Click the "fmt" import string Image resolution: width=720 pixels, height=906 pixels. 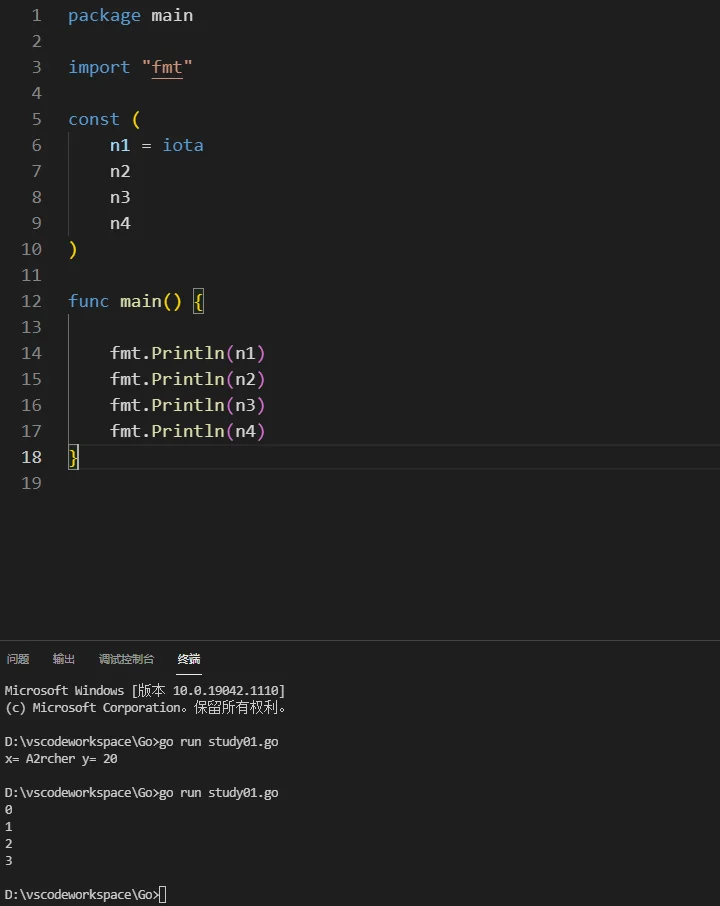(x=167, y=68)
